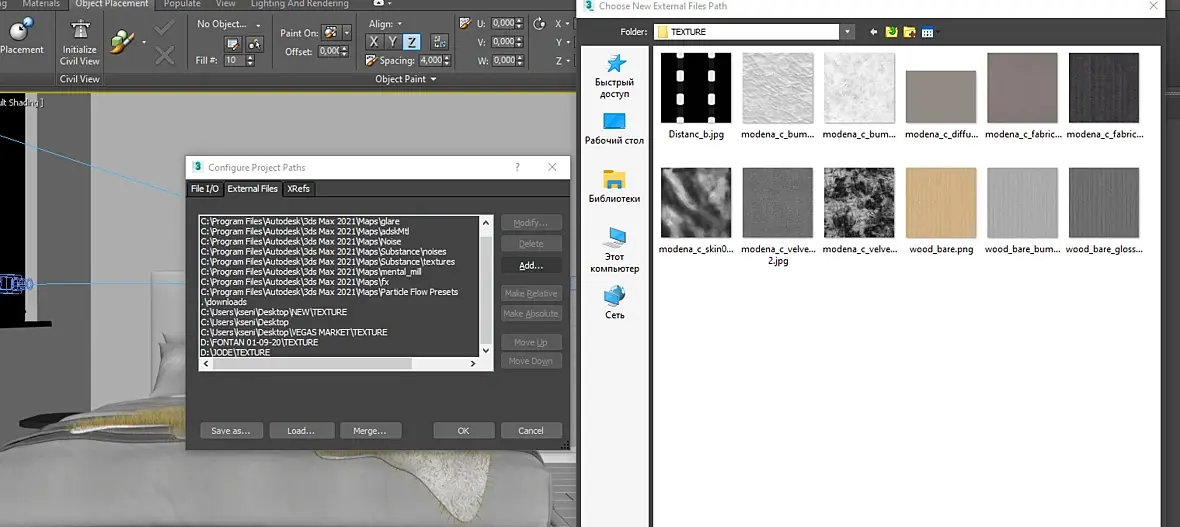The image size is (1180, 527).
Task: Click the path list horizontal scrollbar
Action: 310,364
